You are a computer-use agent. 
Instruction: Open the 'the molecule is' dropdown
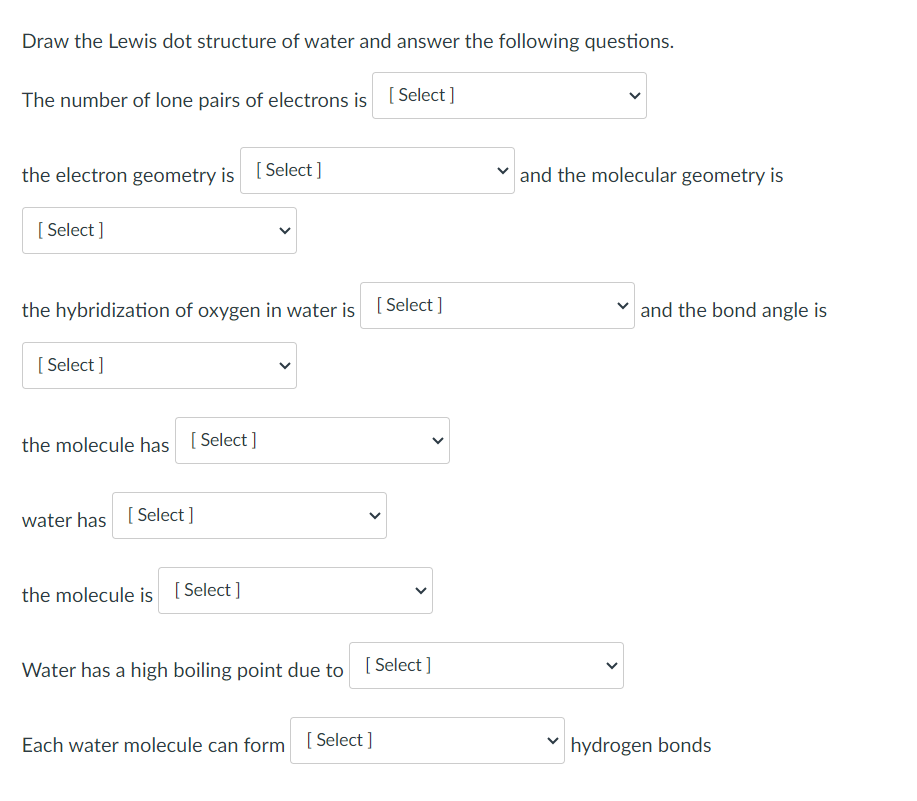(295, 591)
